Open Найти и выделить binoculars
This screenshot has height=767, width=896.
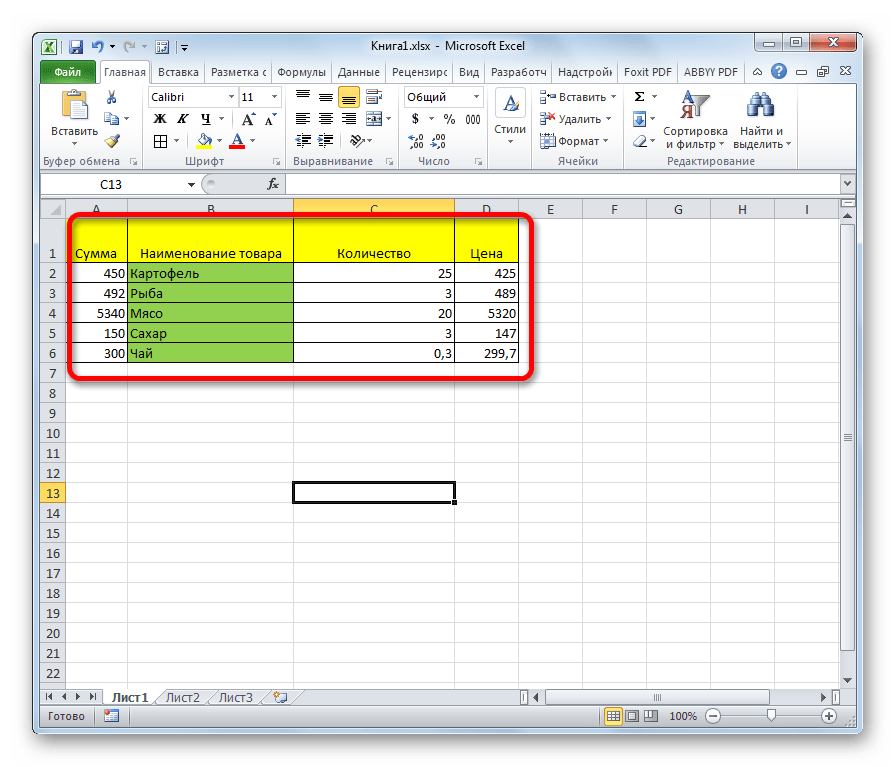(x=762, y=118)
